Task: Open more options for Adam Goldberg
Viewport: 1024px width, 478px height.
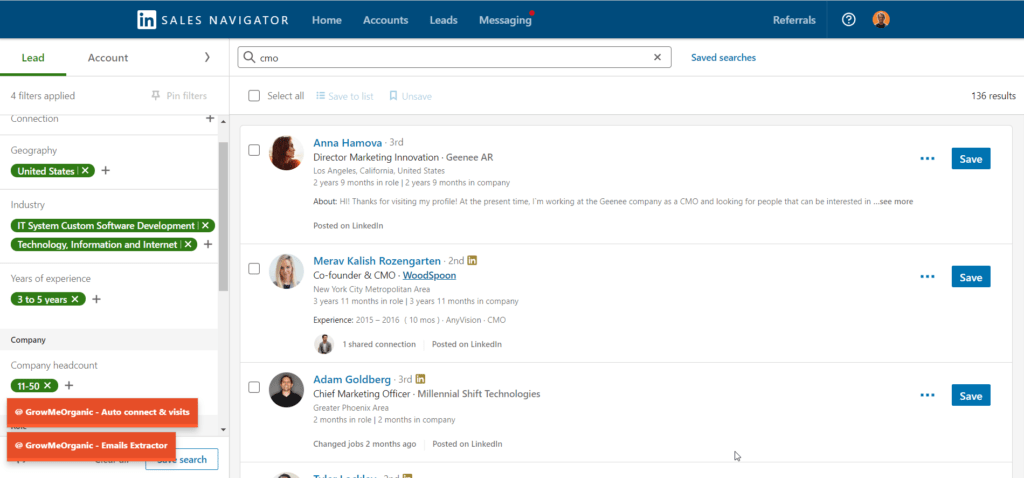Action: (927, 395)
